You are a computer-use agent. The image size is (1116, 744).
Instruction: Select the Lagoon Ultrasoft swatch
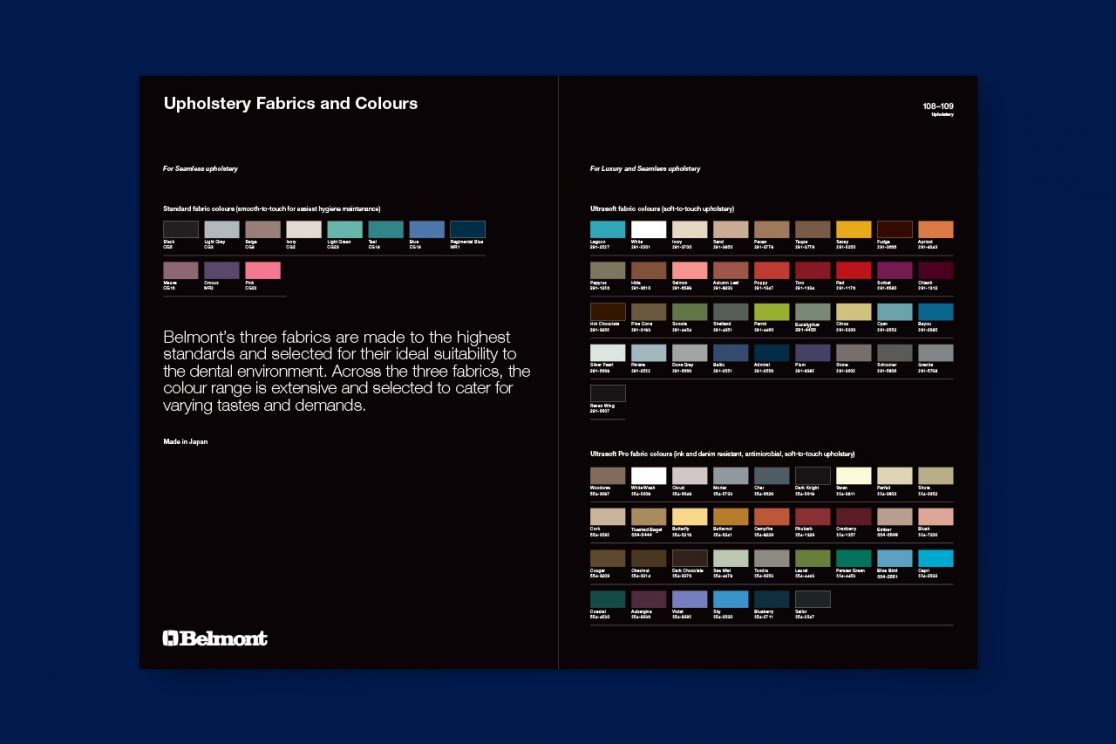point(607,230)
